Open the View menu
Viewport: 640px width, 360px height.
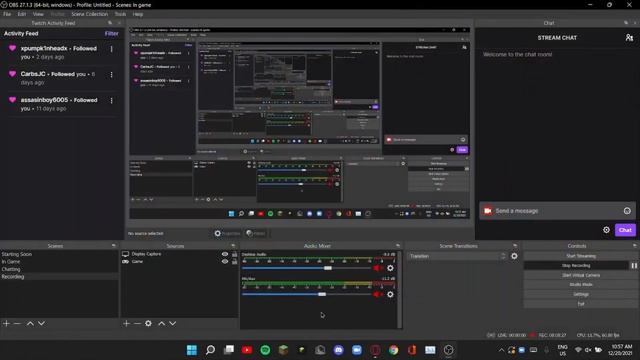coord(38,14)
